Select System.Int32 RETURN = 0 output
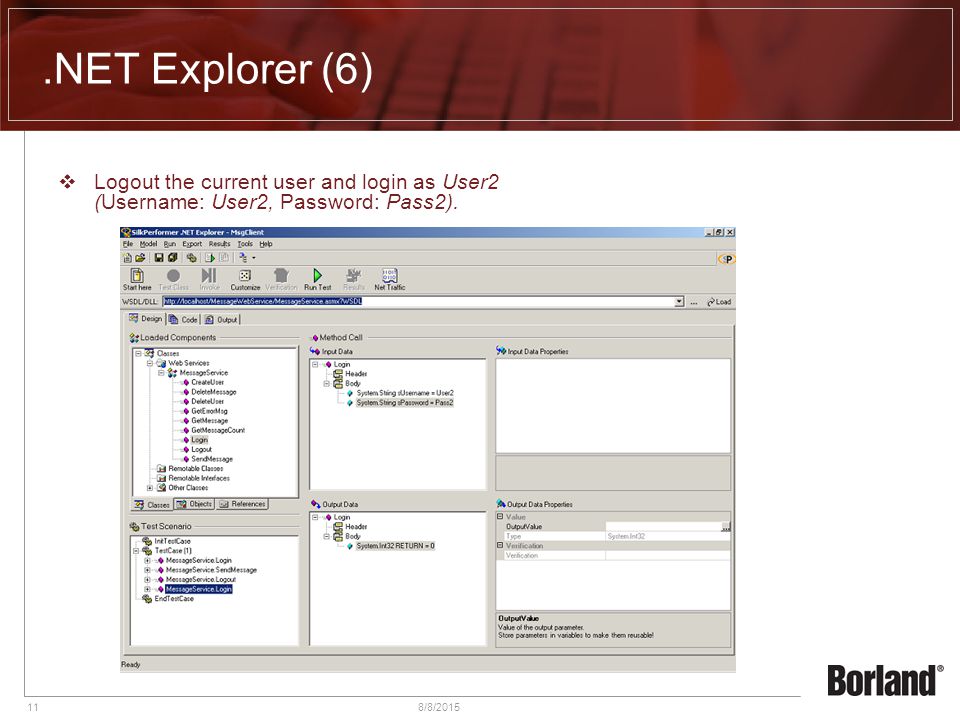The height and width of the screenshot is (720, 960). 395,546
